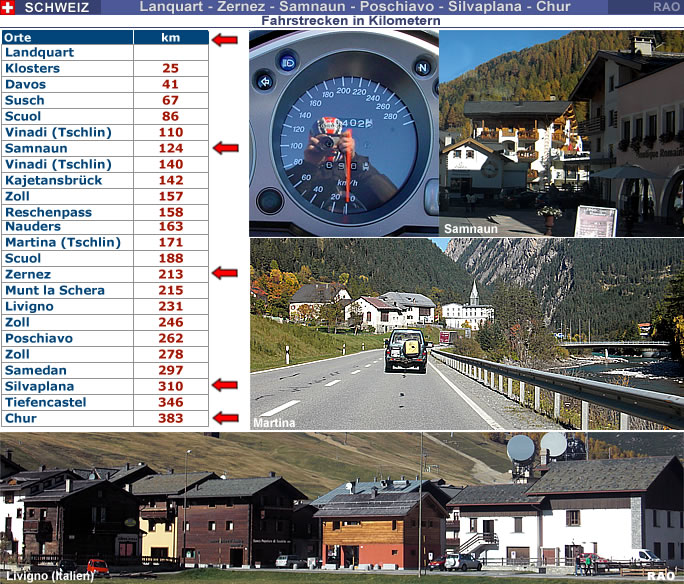Select the km column header
Image resolution: width=684 pixels, height=584 pixels.
(171, 38)
